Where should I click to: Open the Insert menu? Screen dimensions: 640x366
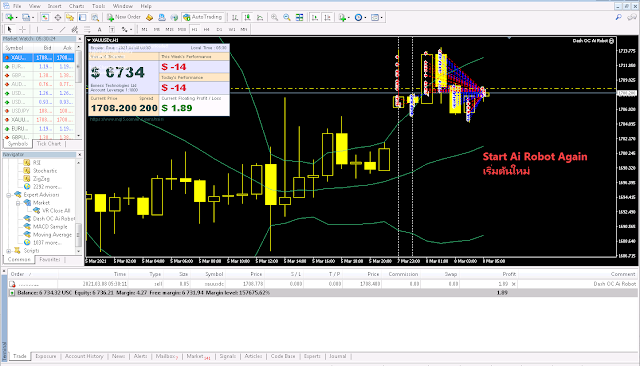pos(54,6)
